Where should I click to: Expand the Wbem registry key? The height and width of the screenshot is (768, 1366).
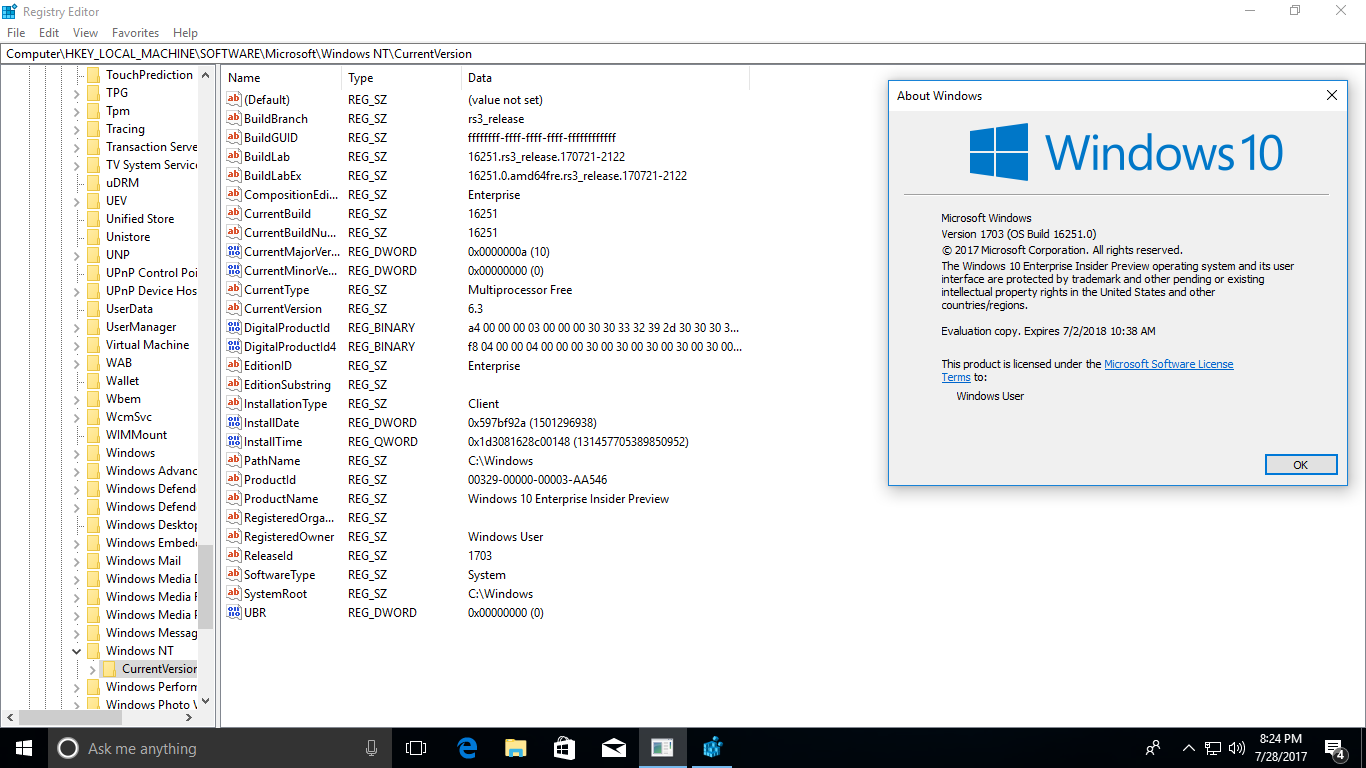[x=77, y=399]
